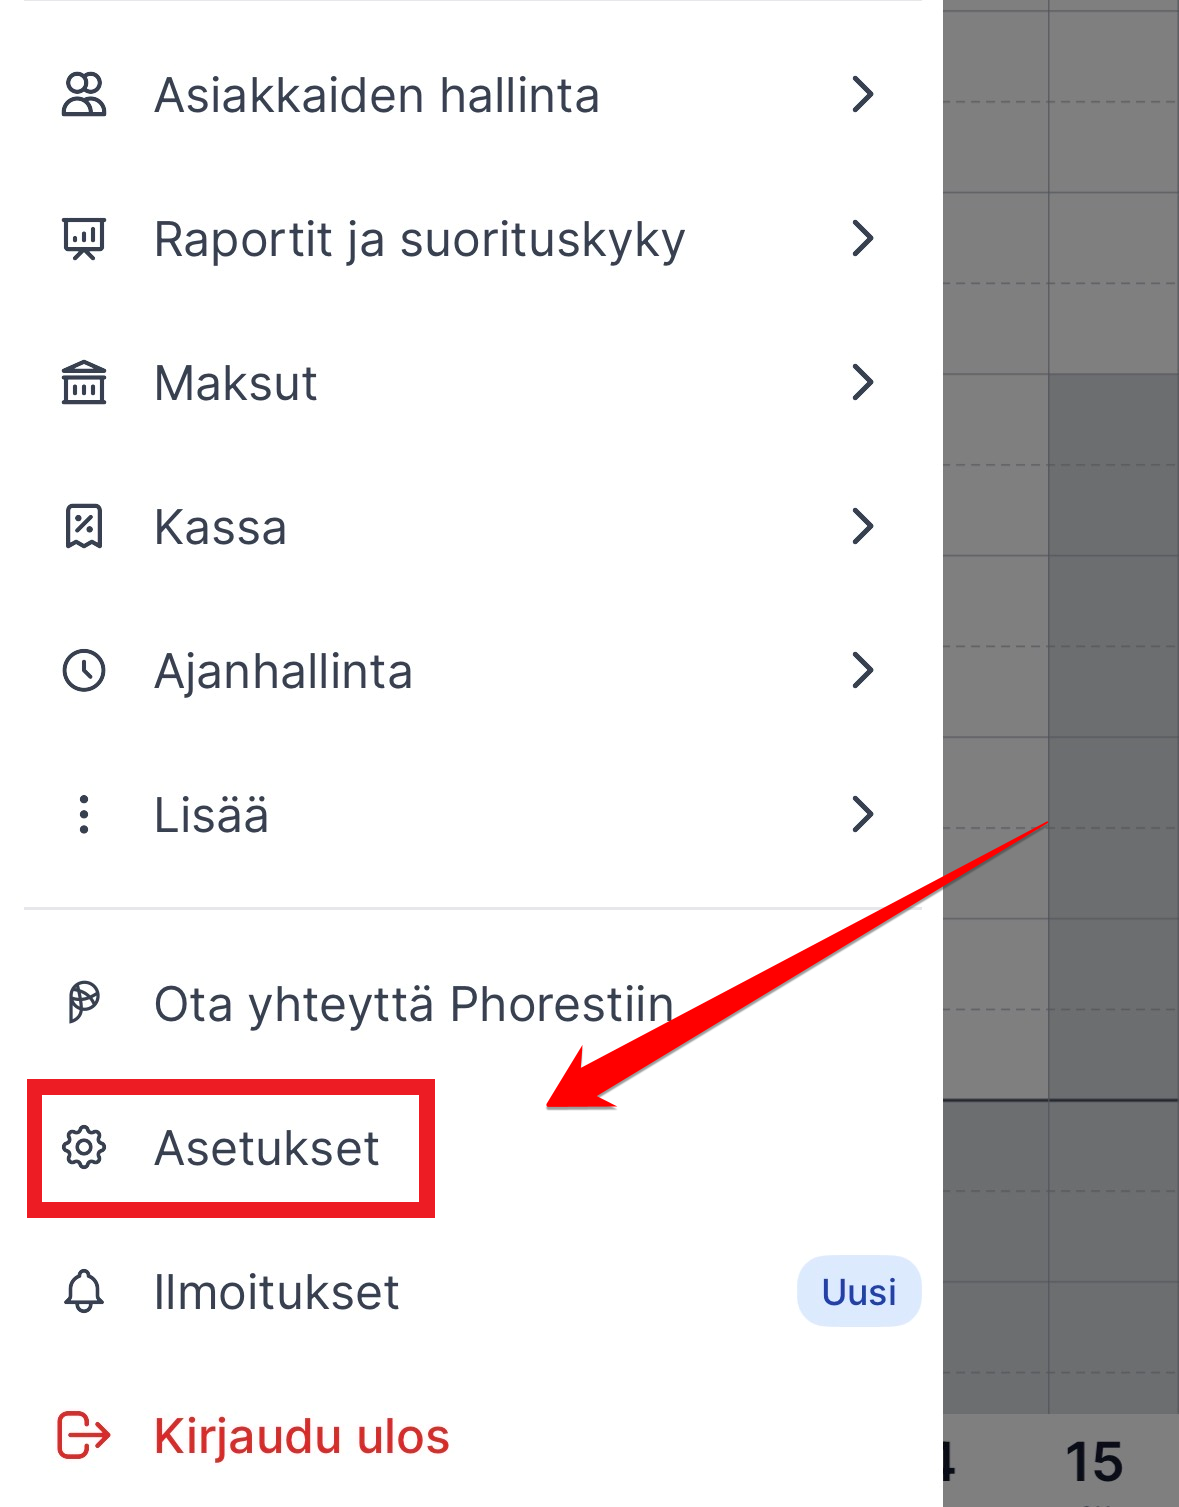Select the Kassa receipt icon
1179x1507 pixels.
pyautogui.click(x=84, y=527)
